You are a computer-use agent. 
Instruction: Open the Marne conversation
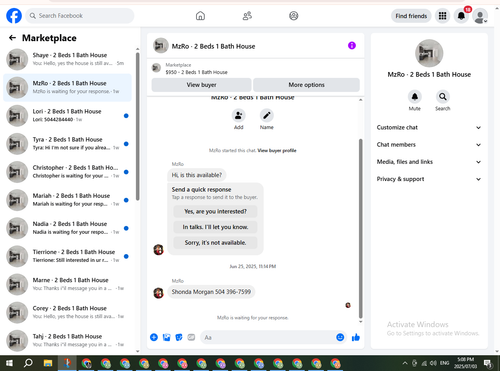click(x=68, y=284)
